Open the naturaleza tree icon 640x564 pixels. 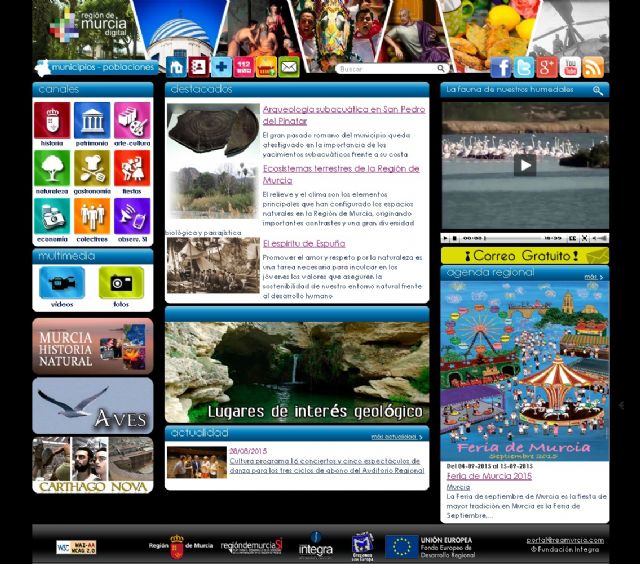pos(52,169)
